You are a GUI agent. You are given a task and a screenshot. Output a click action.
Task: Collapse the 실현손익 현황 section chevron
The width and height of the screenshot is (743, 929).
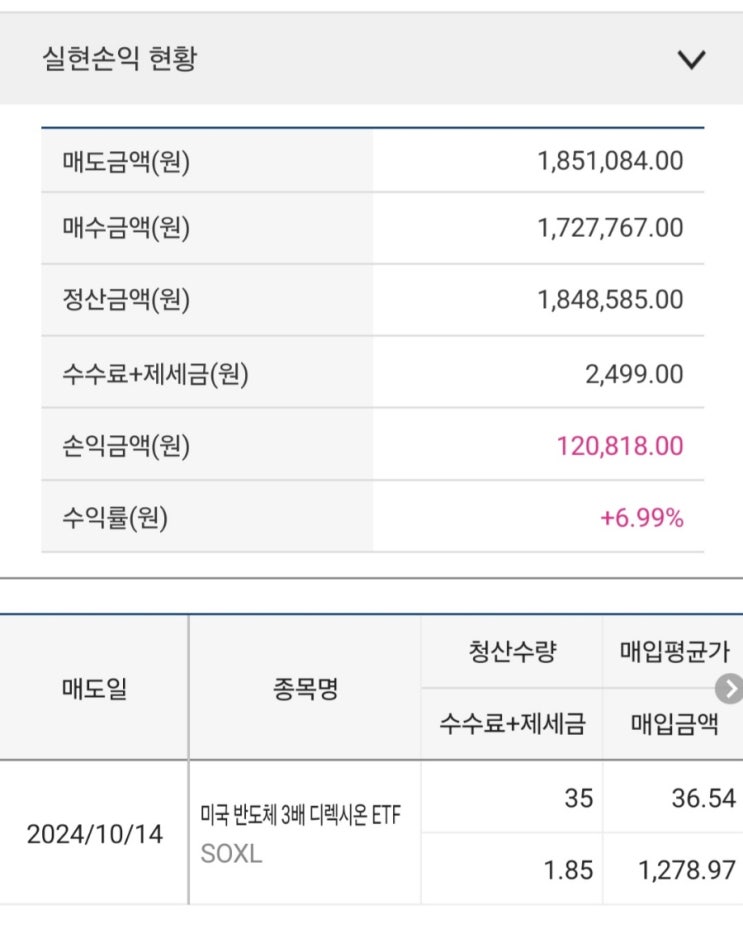[x=691, y=60]
